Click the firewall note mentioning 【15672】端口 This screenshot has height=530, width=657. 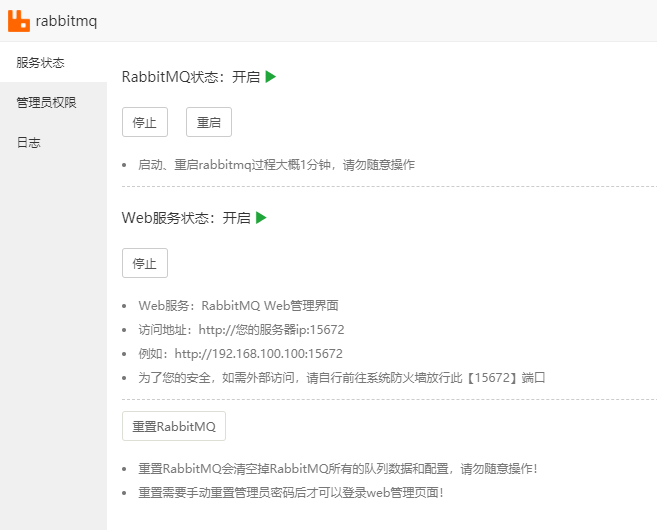pos(341,378)
